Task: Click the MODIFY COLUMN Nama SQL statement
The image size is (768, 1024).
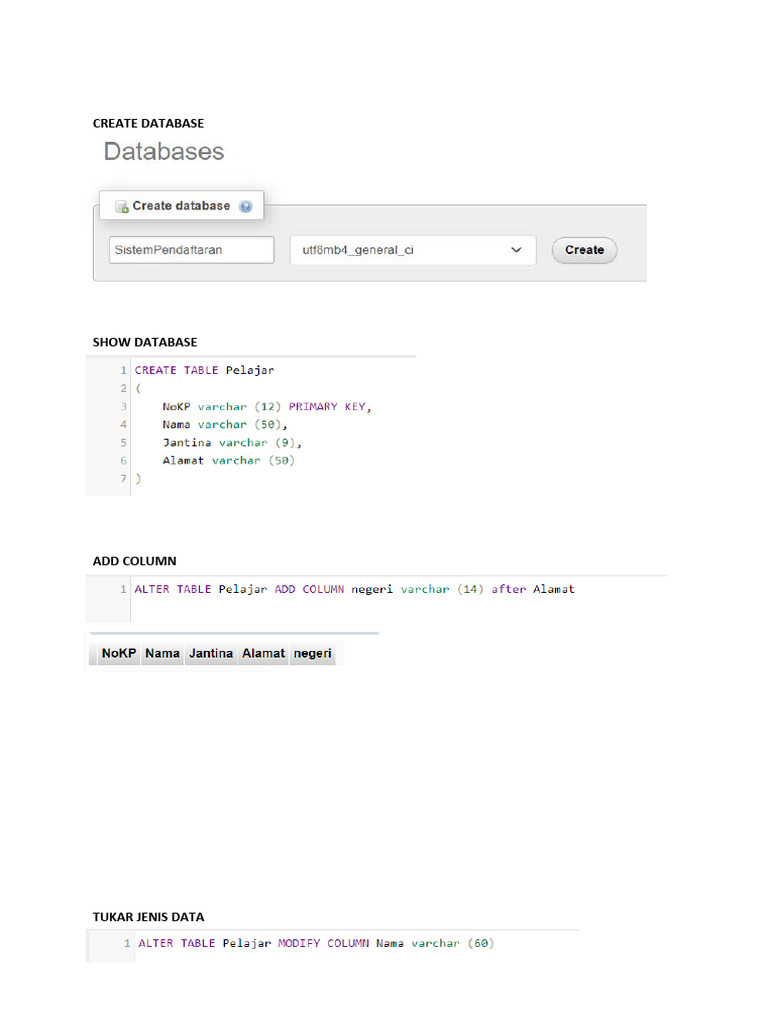Action: (316, 943)
